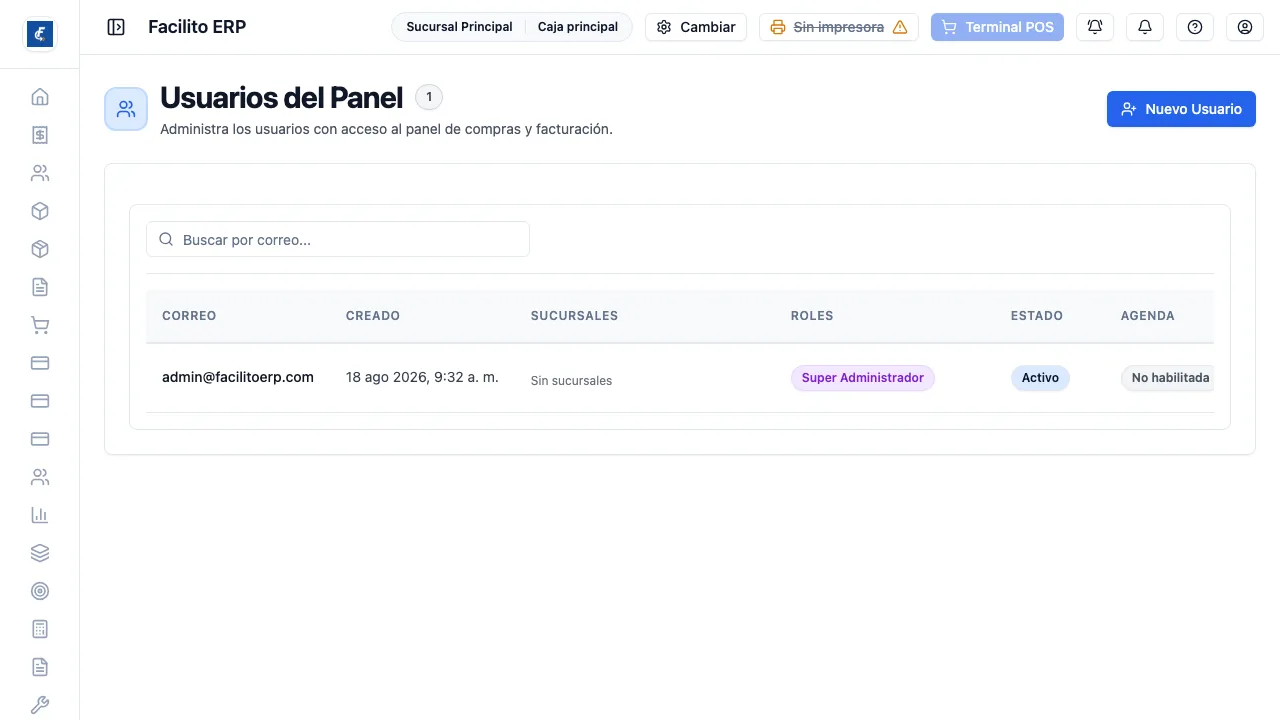Screen dimensions: 1280x720
Task: Click the Nuevo Usuario button
Action: pos(1181,109)
